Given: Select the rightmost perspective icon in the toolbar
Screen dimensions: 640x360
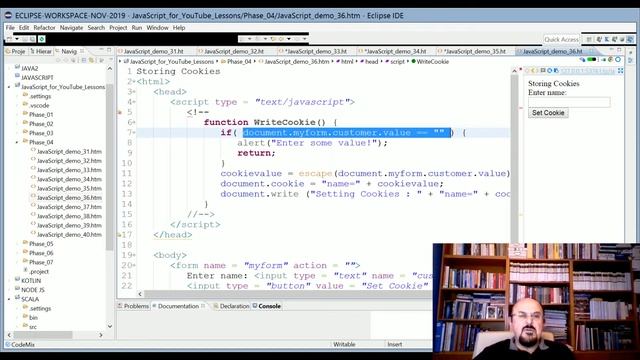Looking at the screenshot, I should coord(630,39).
